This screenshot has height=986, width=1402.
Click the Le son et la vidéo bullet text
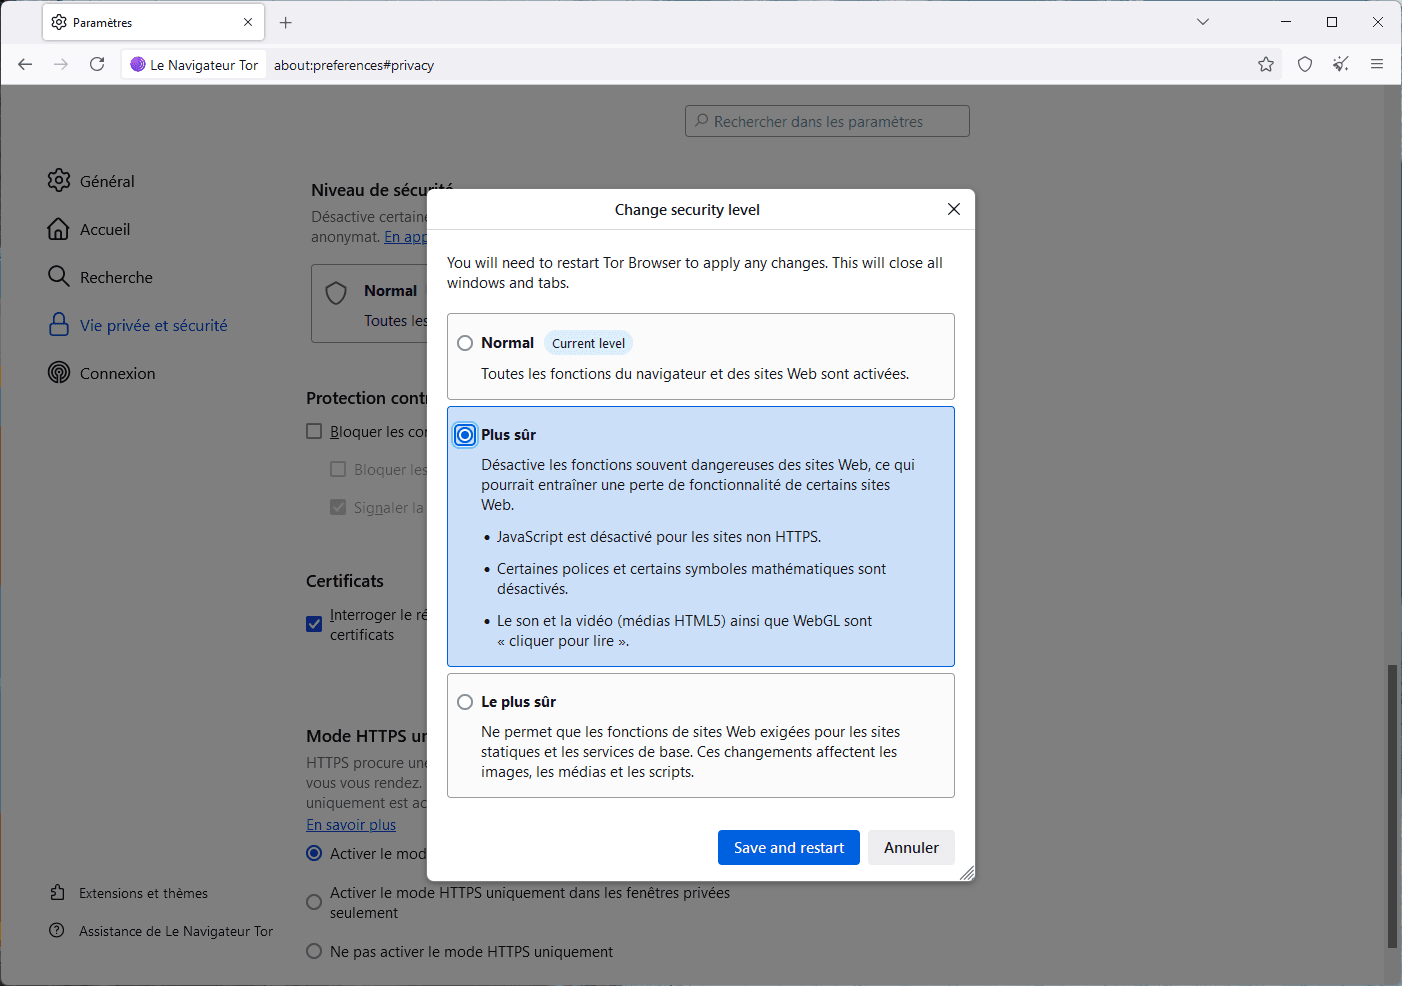(x=684, y=631)
